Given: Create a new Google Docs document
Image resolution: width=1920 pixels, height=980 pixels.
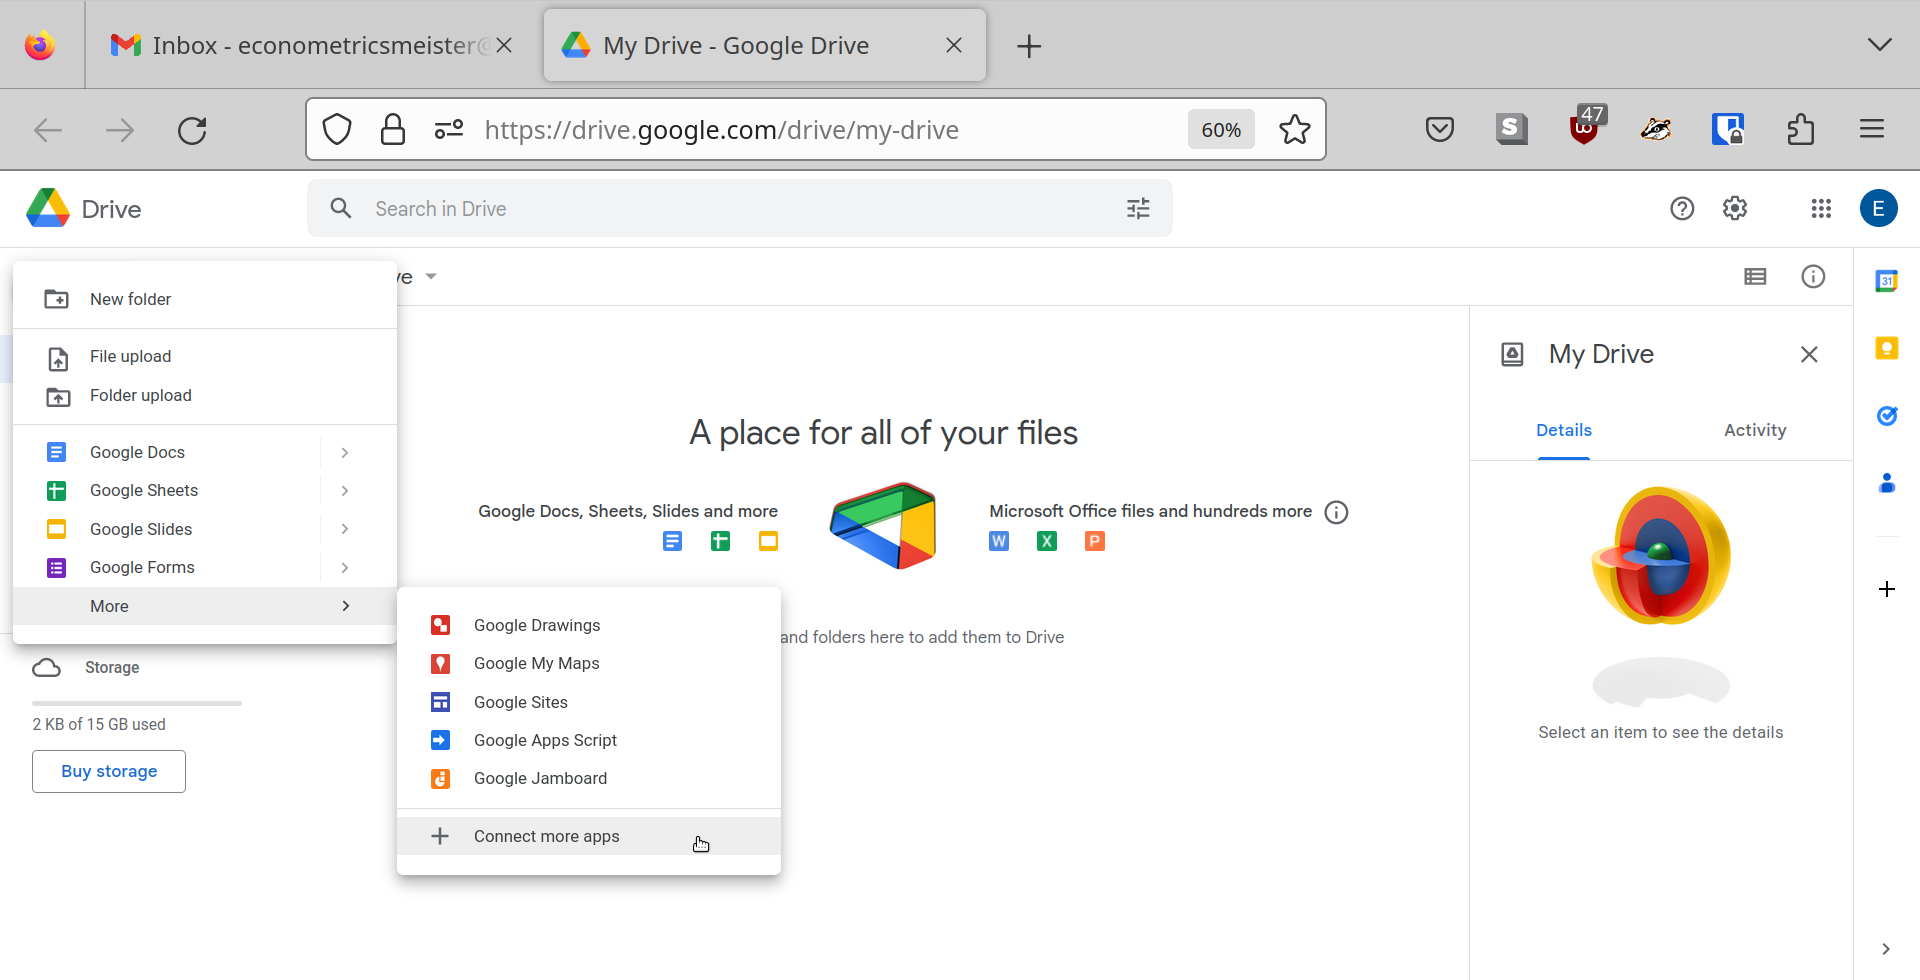Looking at the screenshot, I should [x=137, y=452].
